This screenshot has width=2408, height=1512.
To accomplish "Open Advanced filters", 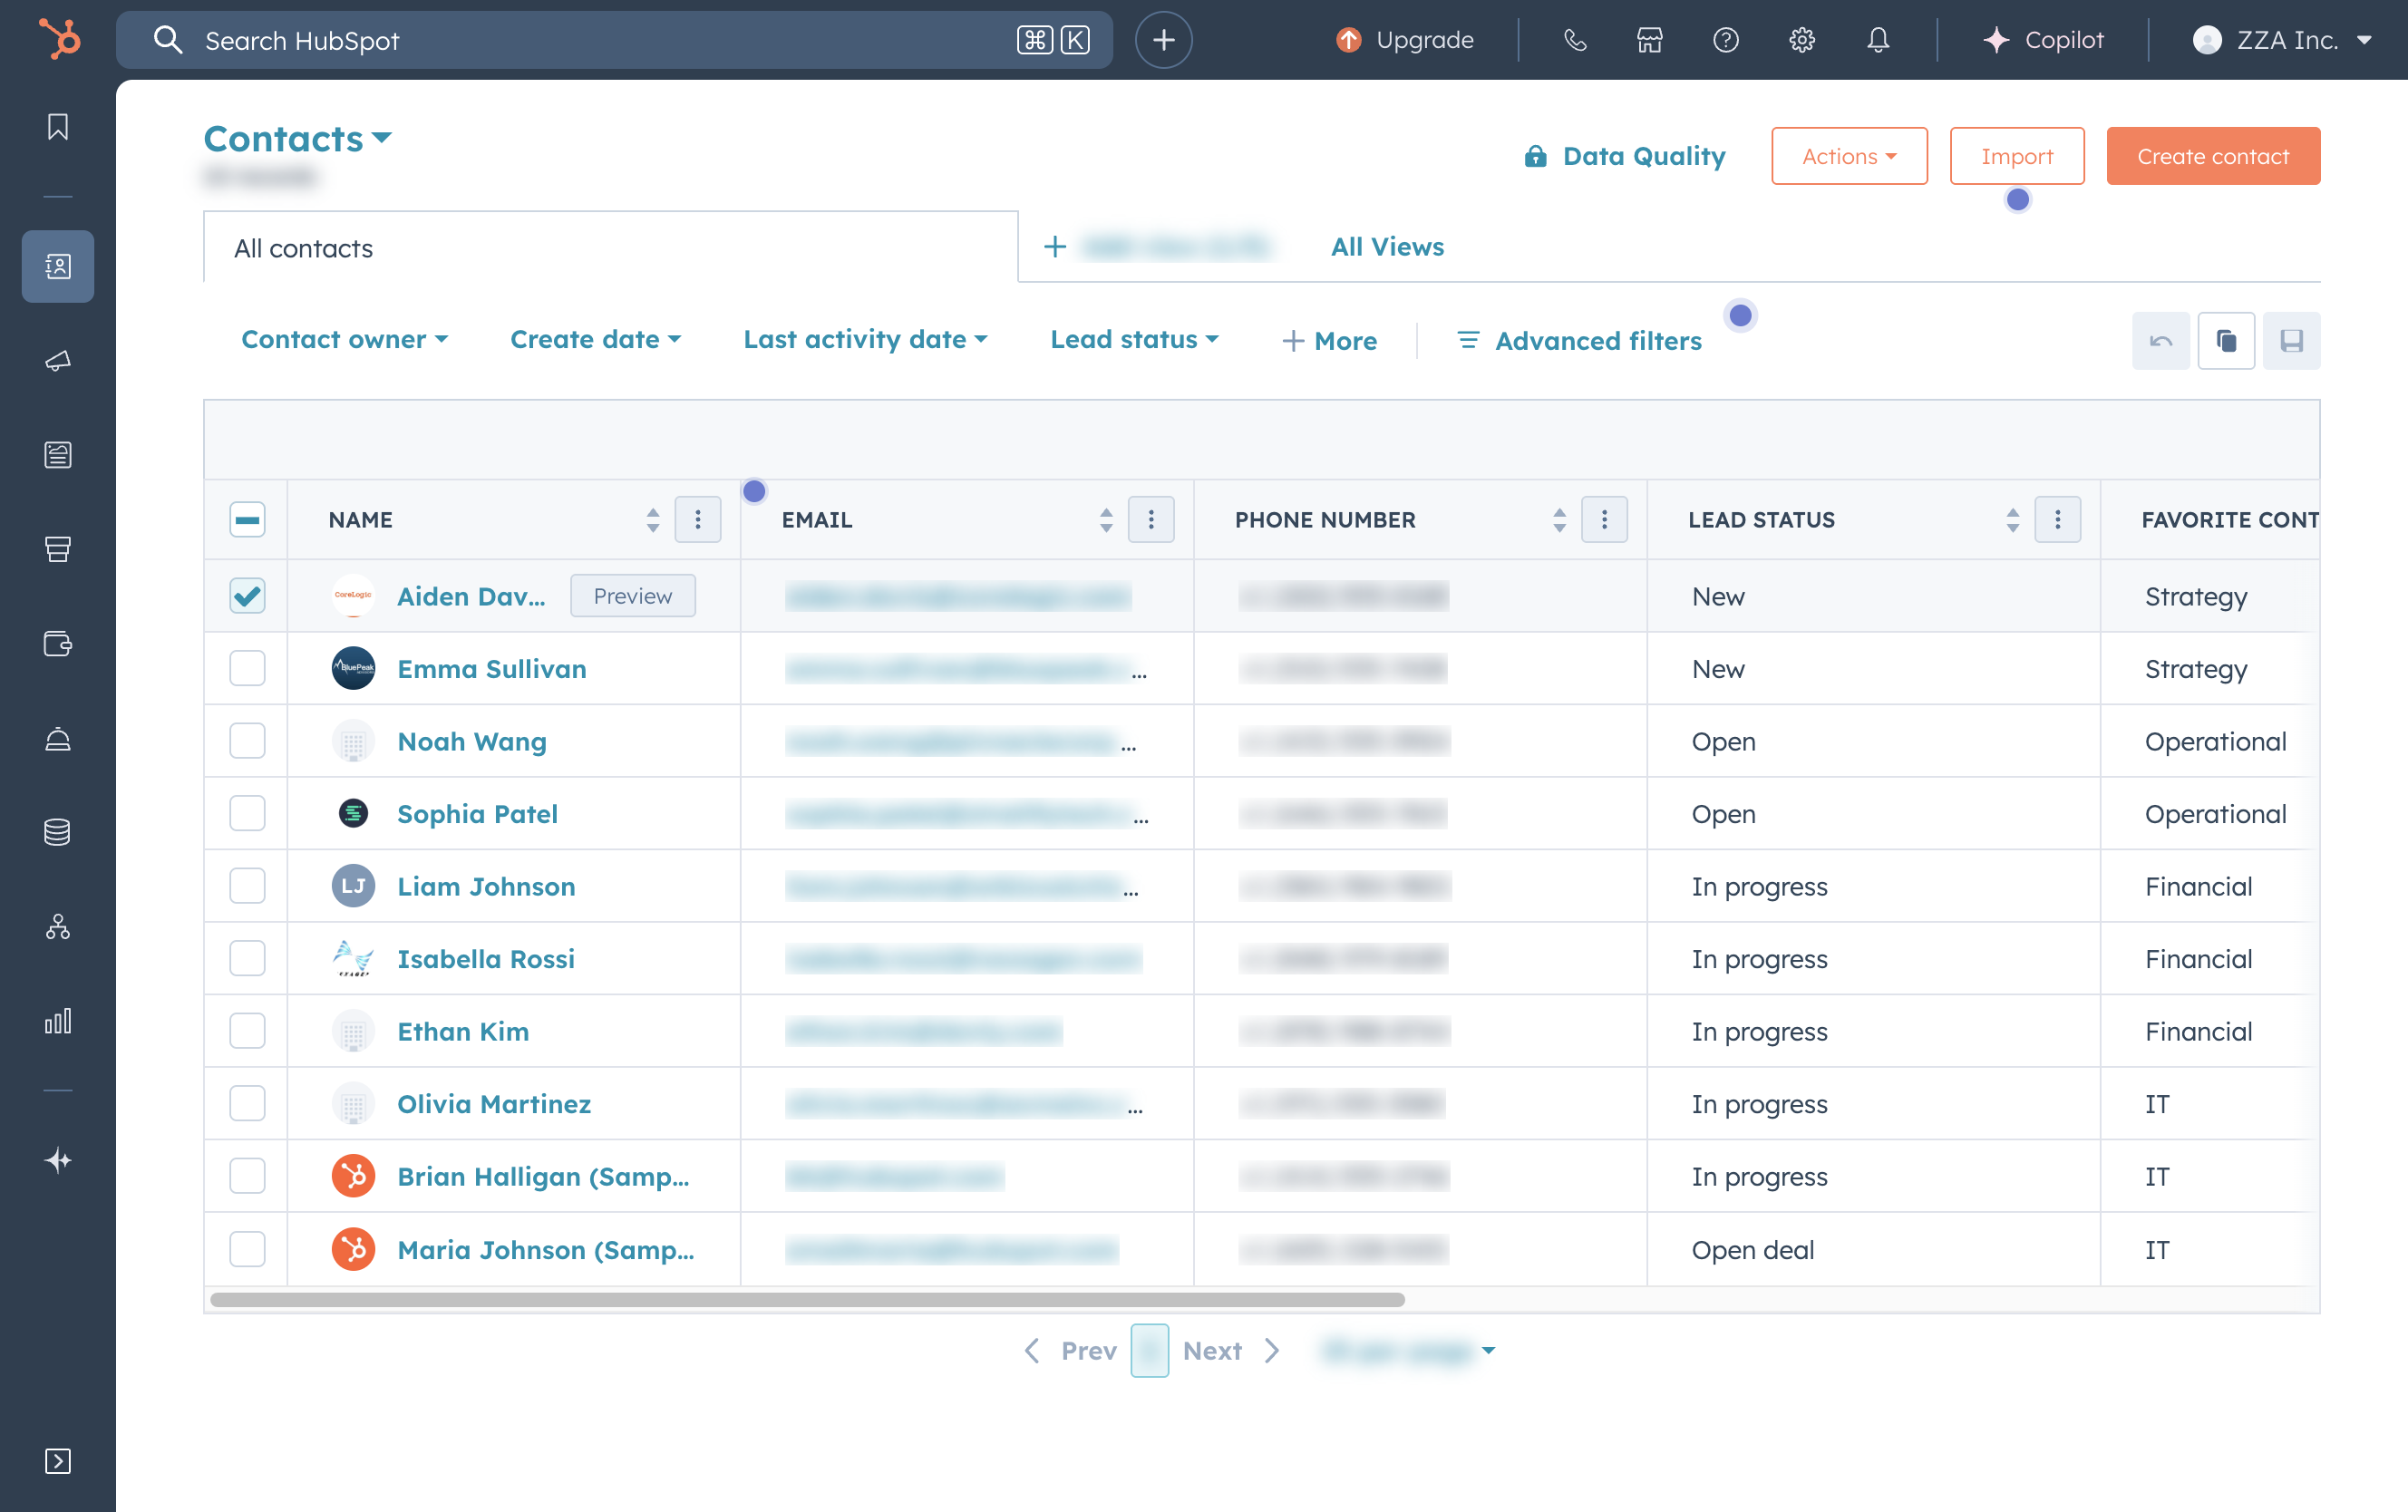I will click(1579, 341).
